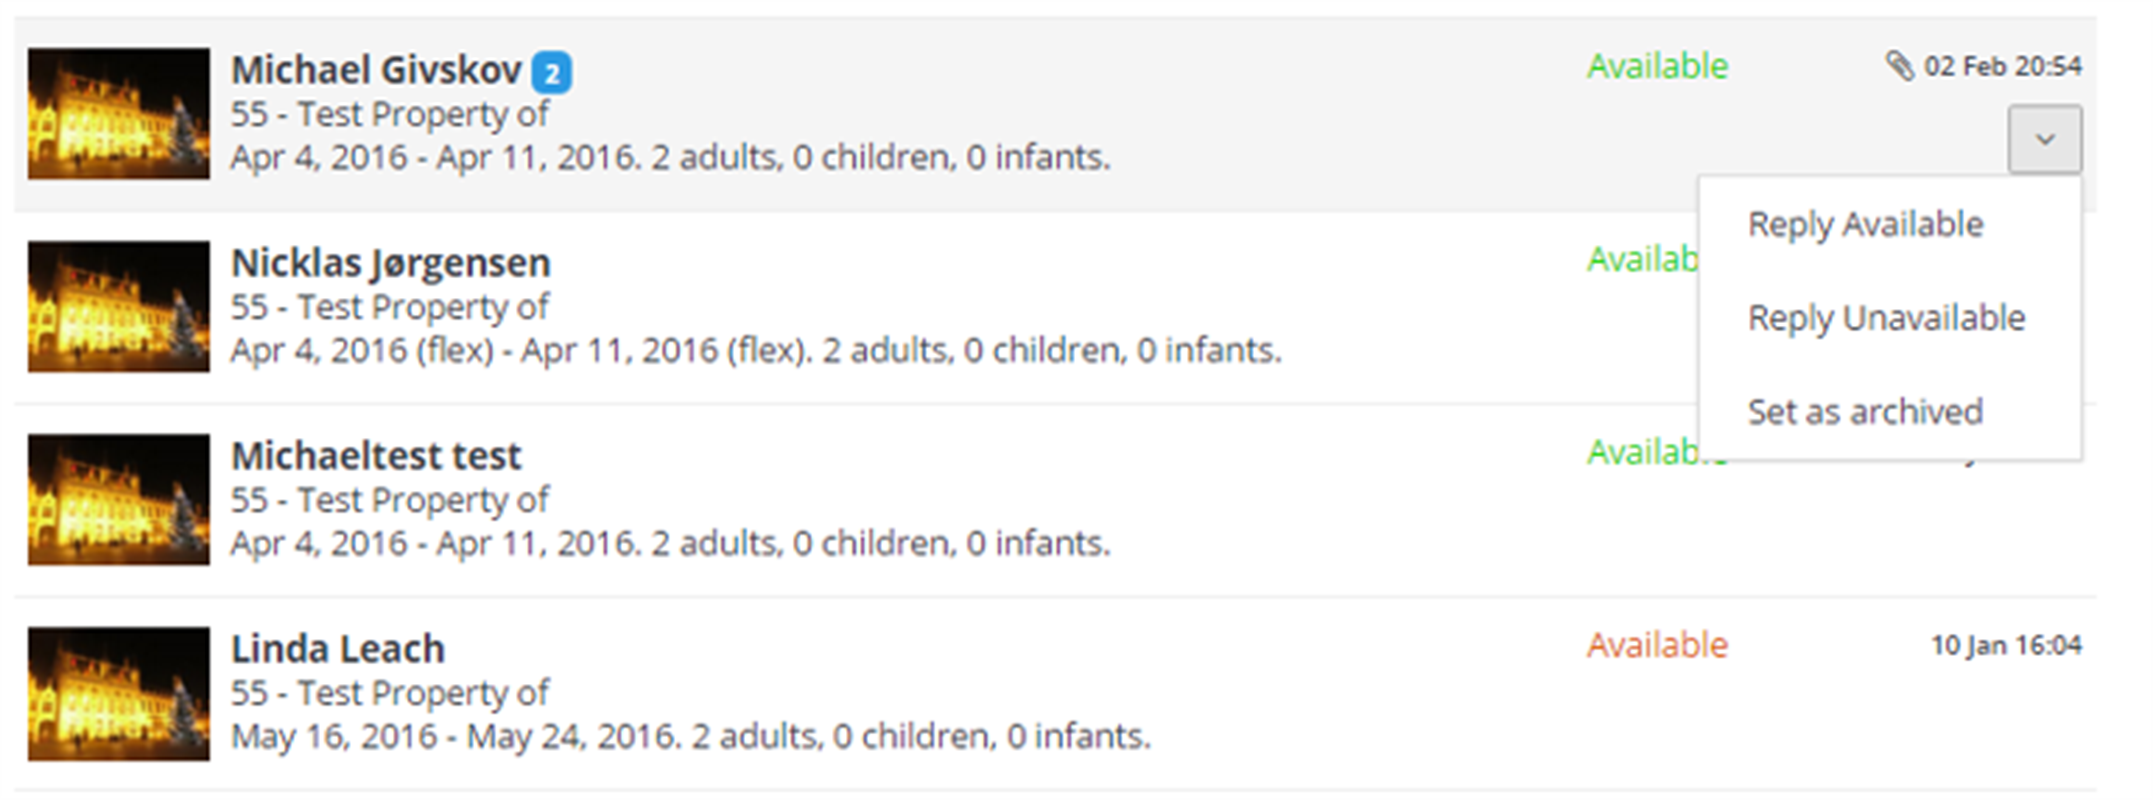Open the Michaeltest test property thumbnail

(119, 500)
